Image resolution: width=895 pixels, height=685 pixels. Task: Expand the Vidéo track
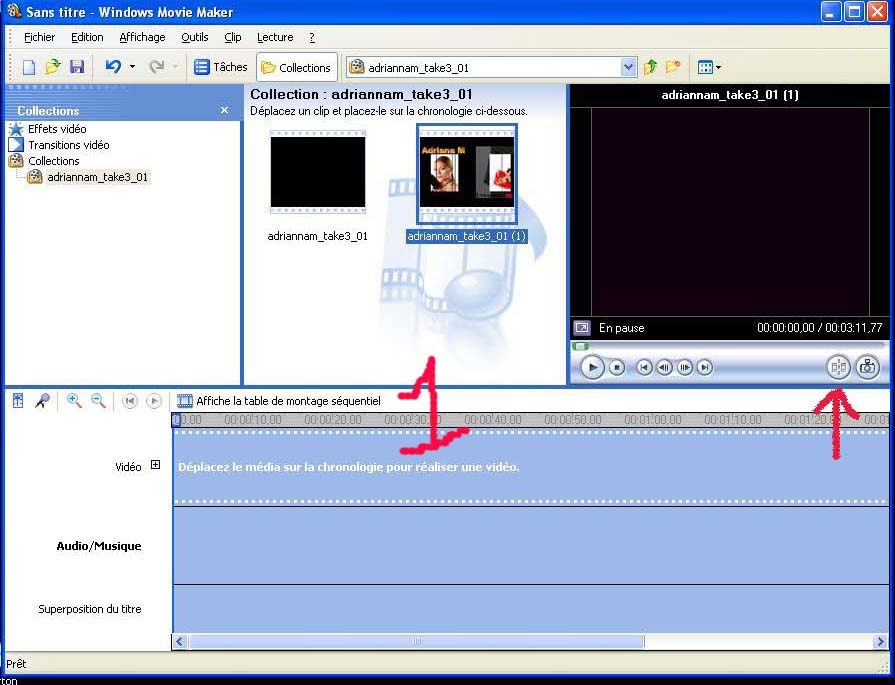[x=155, y=465]
